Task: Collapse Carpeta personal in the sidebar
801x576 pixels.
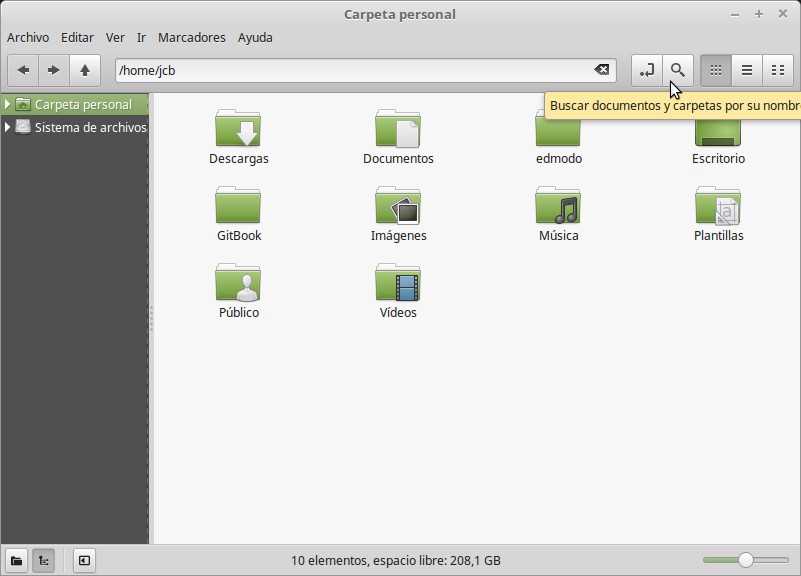Action: (7, 104)
